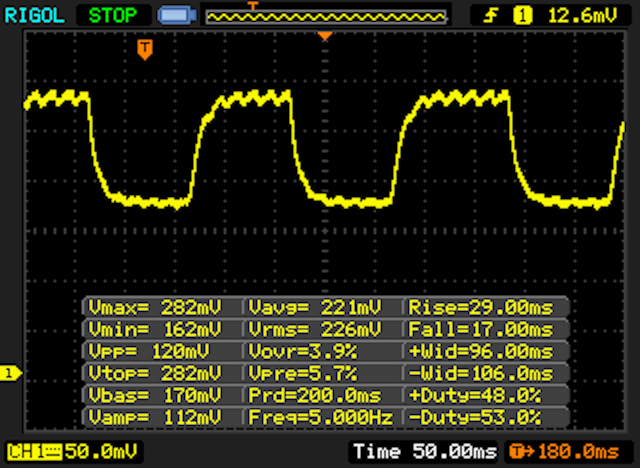The image size is (640, 468).
Task: Click the Freq=5.000Hz measurement
Action: (x=320, y=417)
